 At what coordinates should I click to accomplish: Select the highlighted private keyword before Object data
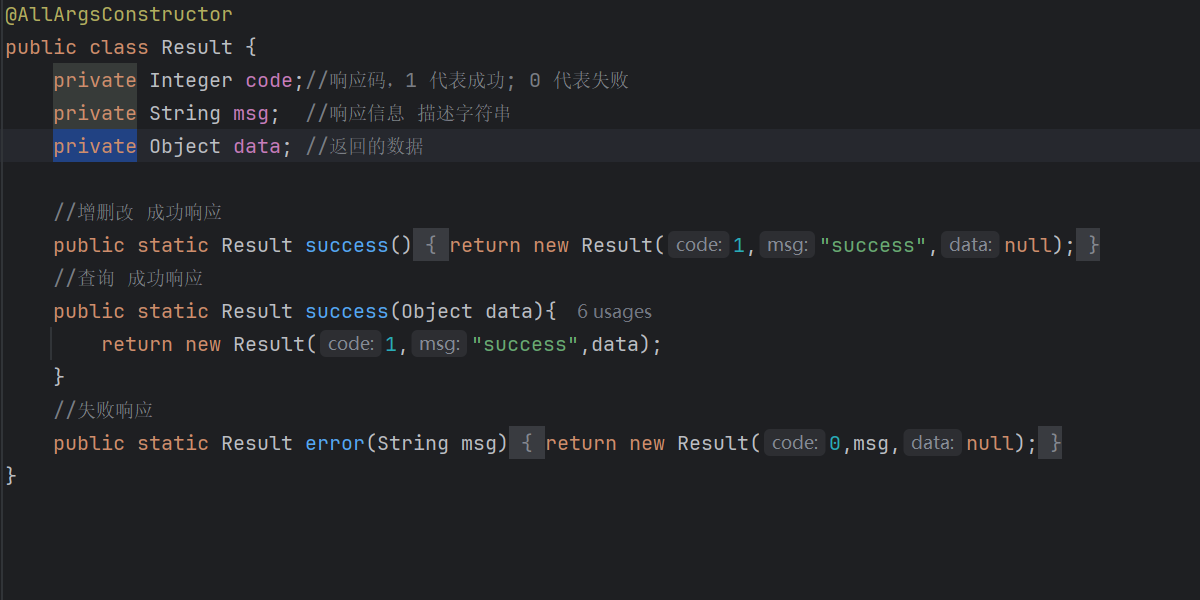(x=95, y=146)
